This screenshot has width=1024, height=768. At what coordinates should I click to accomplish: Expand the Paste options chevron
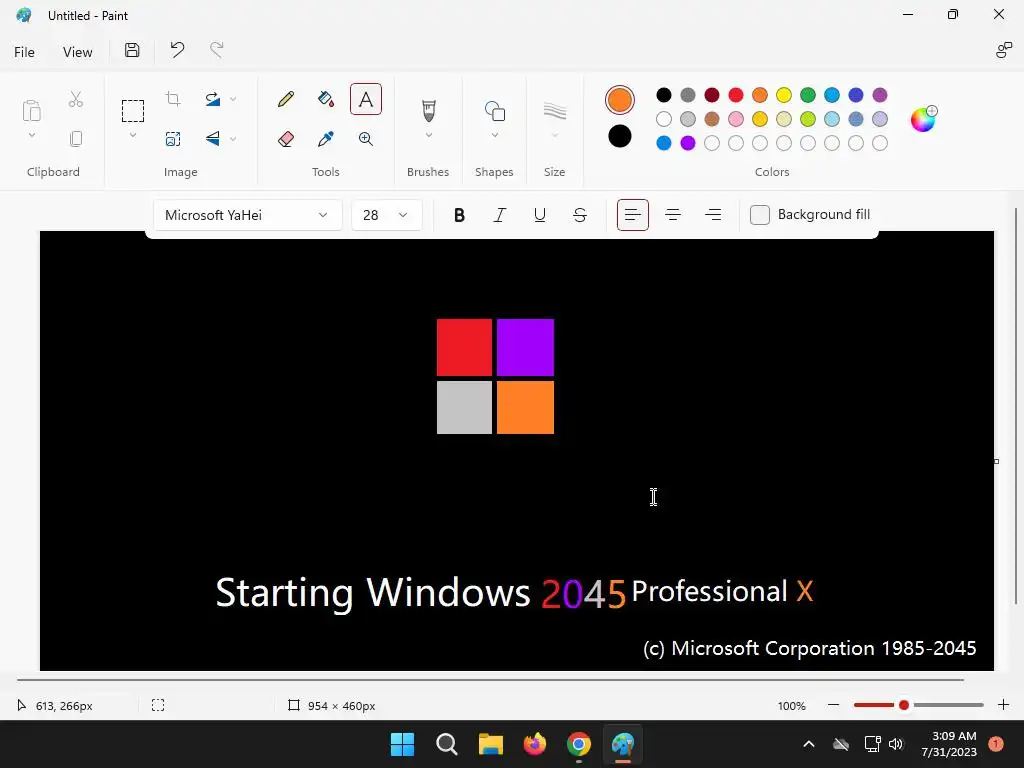(x=31, y=135)
